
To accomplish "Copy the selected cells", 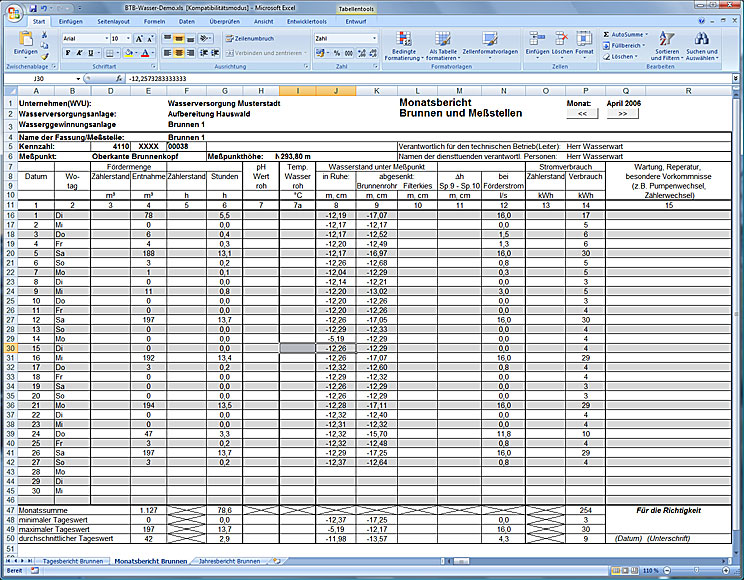I will (x=44, y=46).
